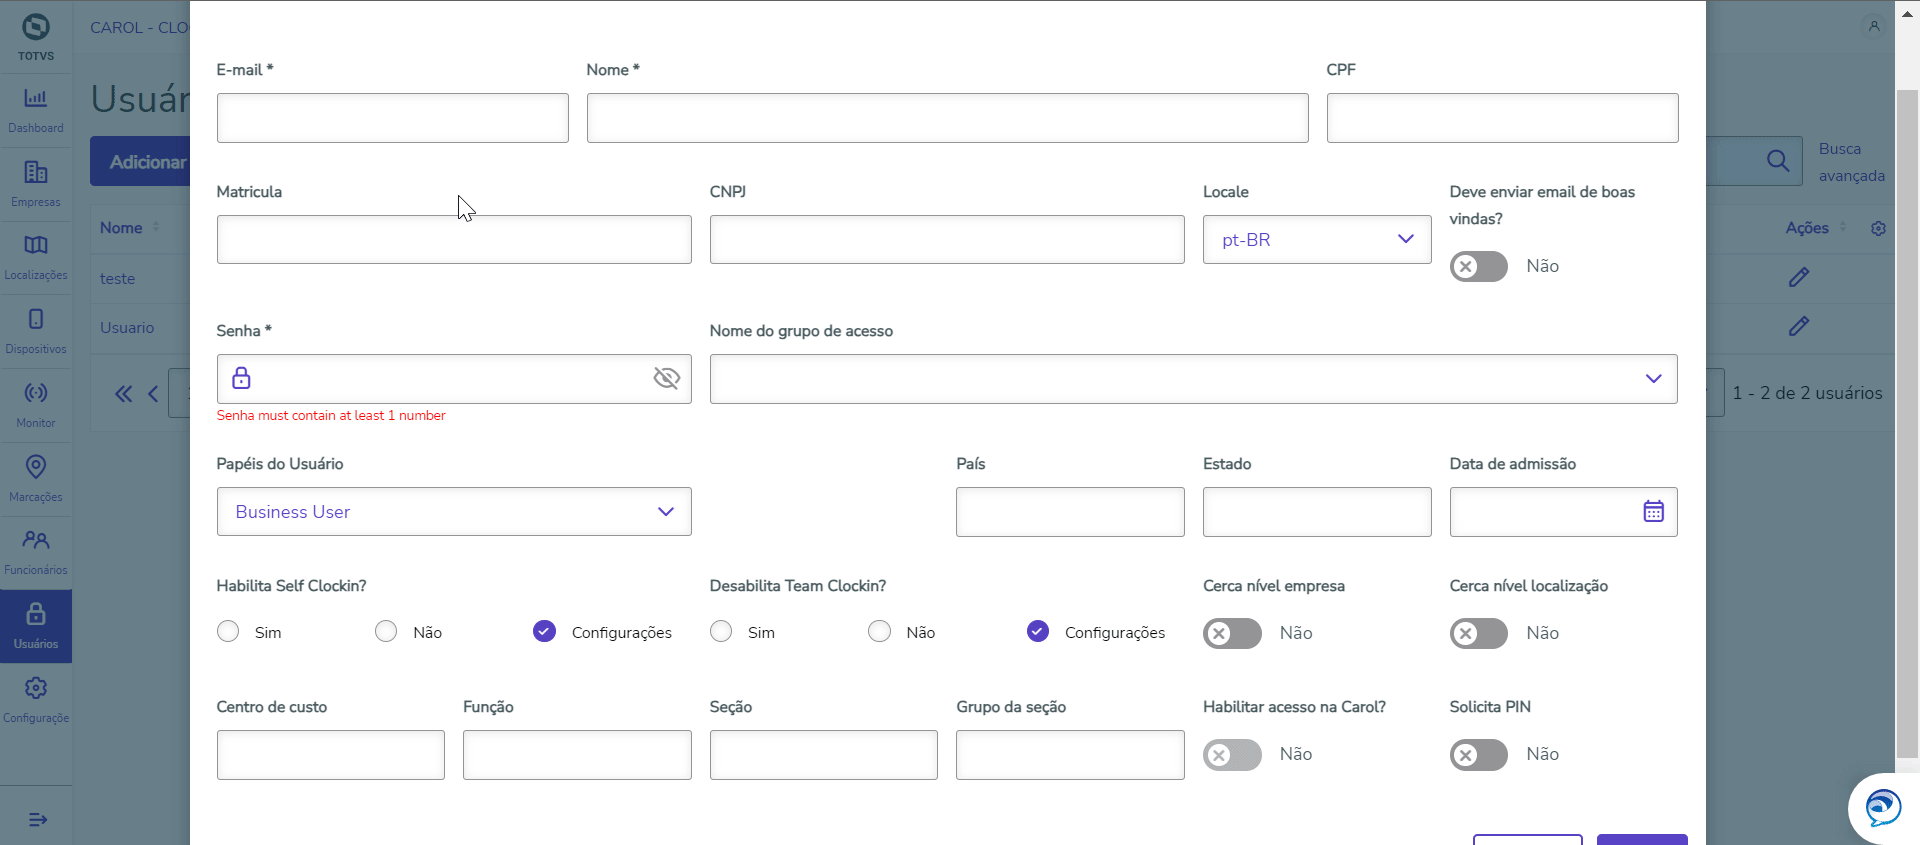Open Papéis do Usuário dropdown

tap(453, 512)
